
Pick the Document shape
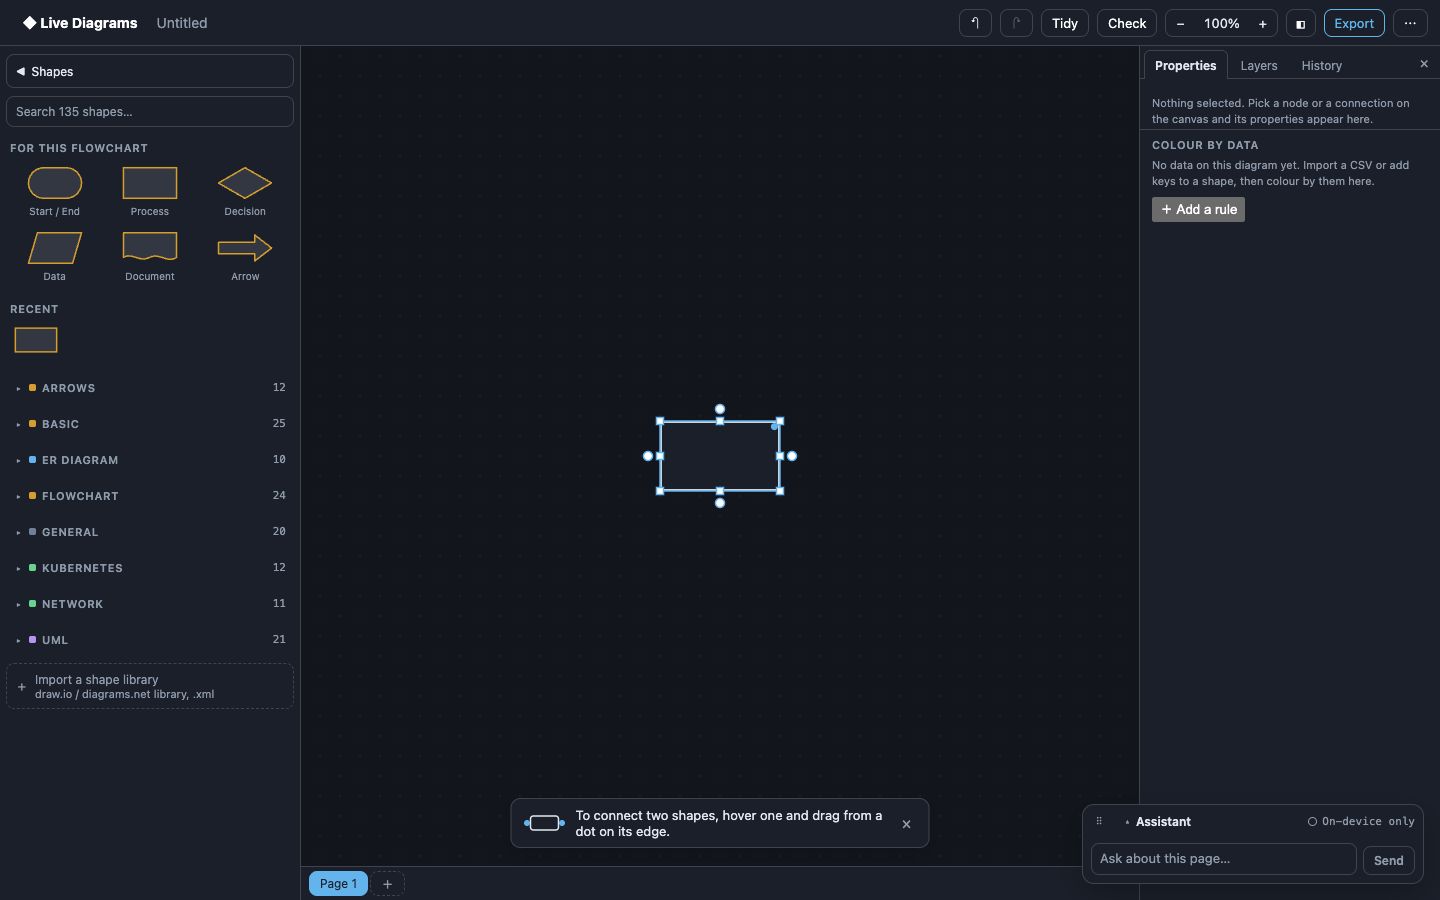(x=150, y=256)
